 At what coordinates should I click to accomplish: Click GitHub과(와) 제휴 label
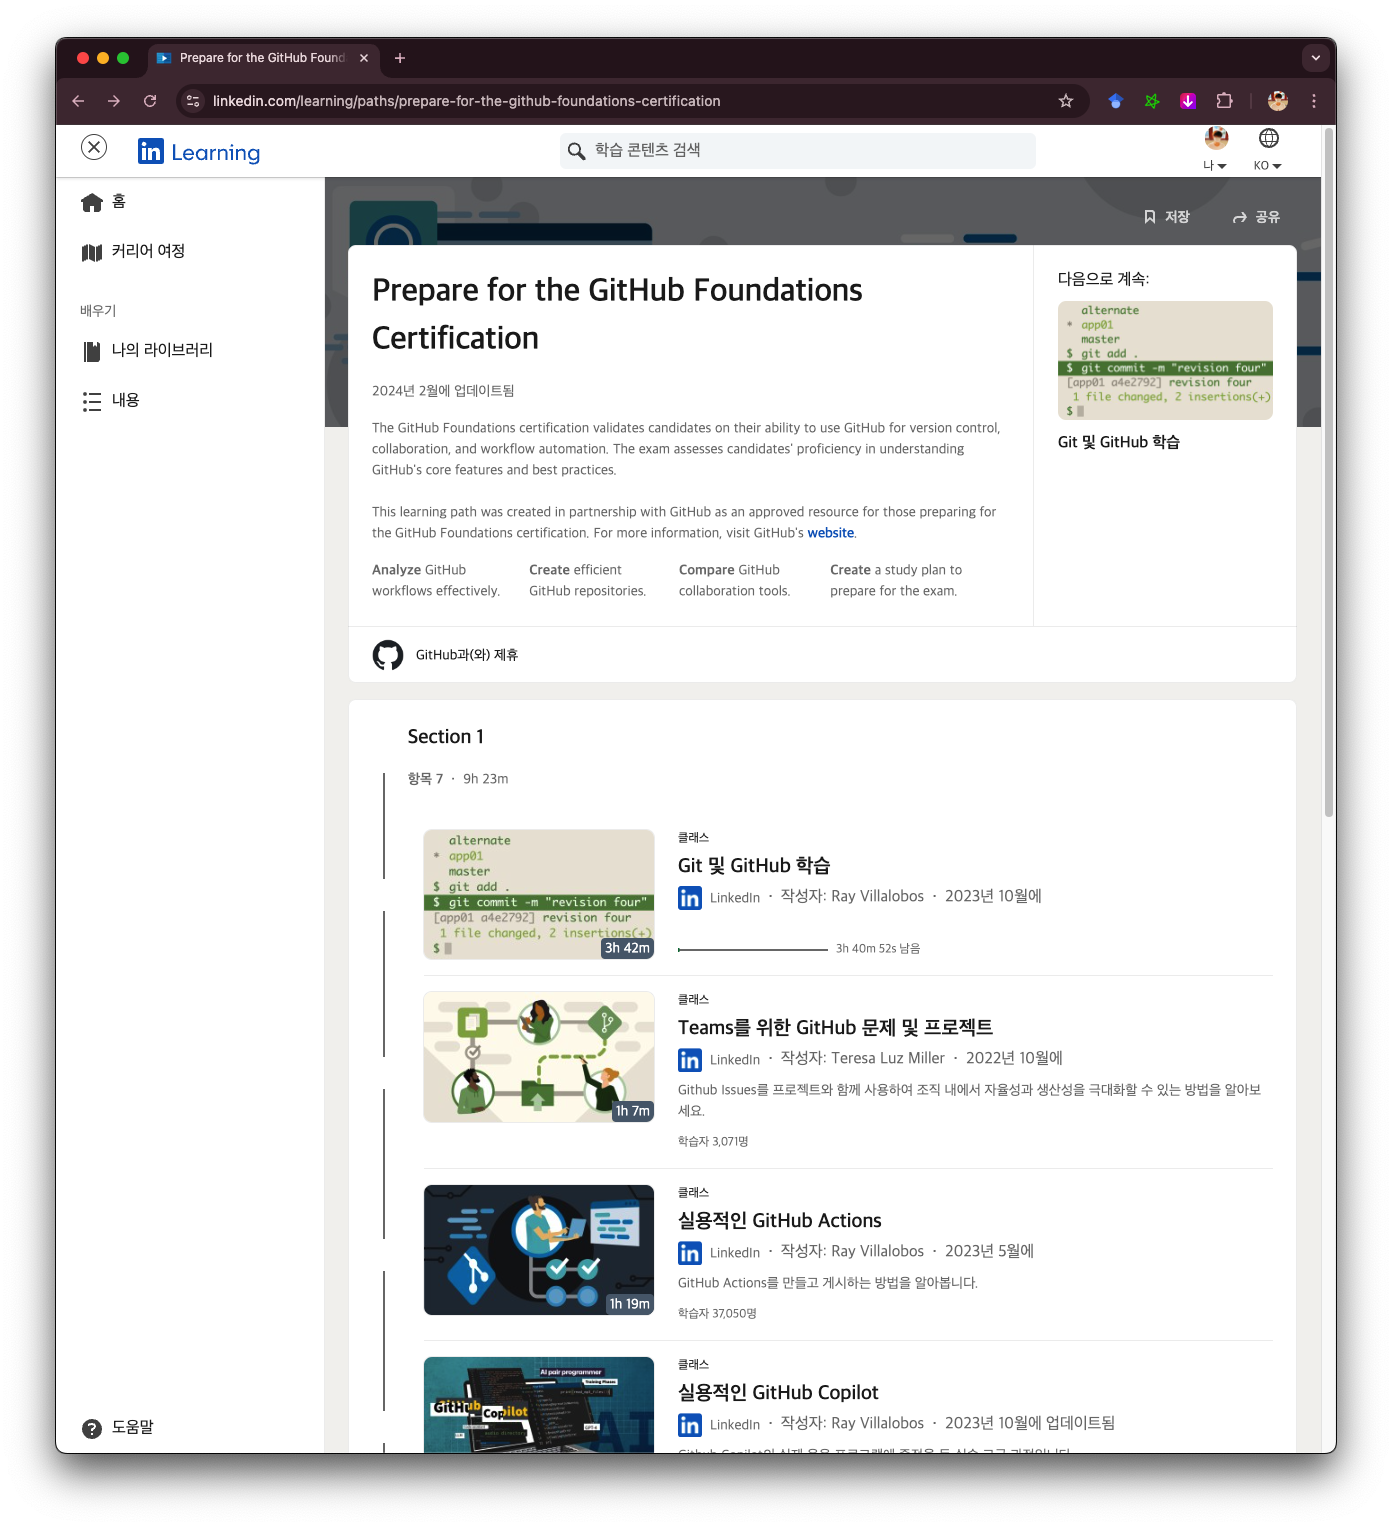[x=467, y=655]
